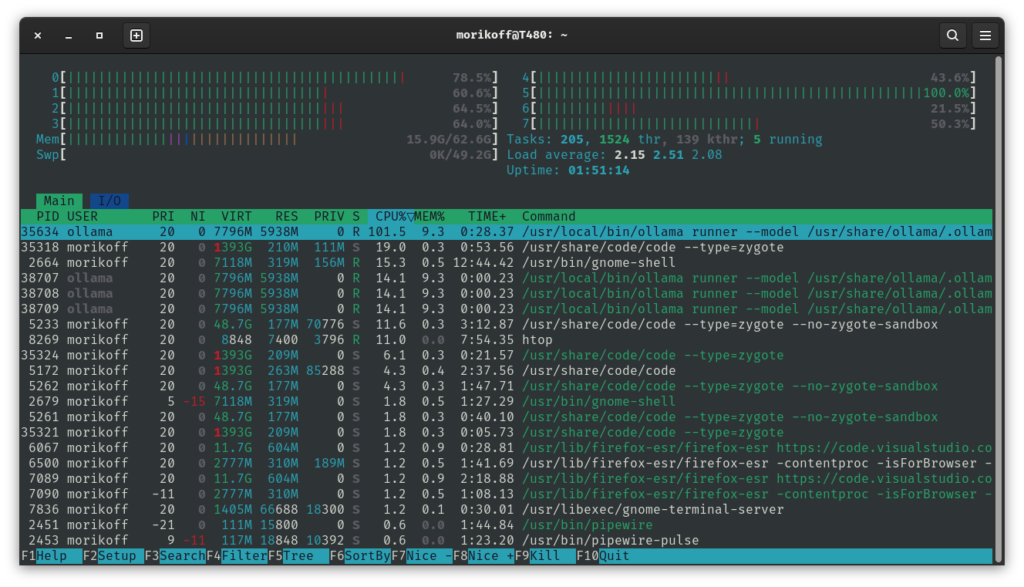Click CPU 0 usage meter
1024x587 pixels.
[x=275, y=78]
